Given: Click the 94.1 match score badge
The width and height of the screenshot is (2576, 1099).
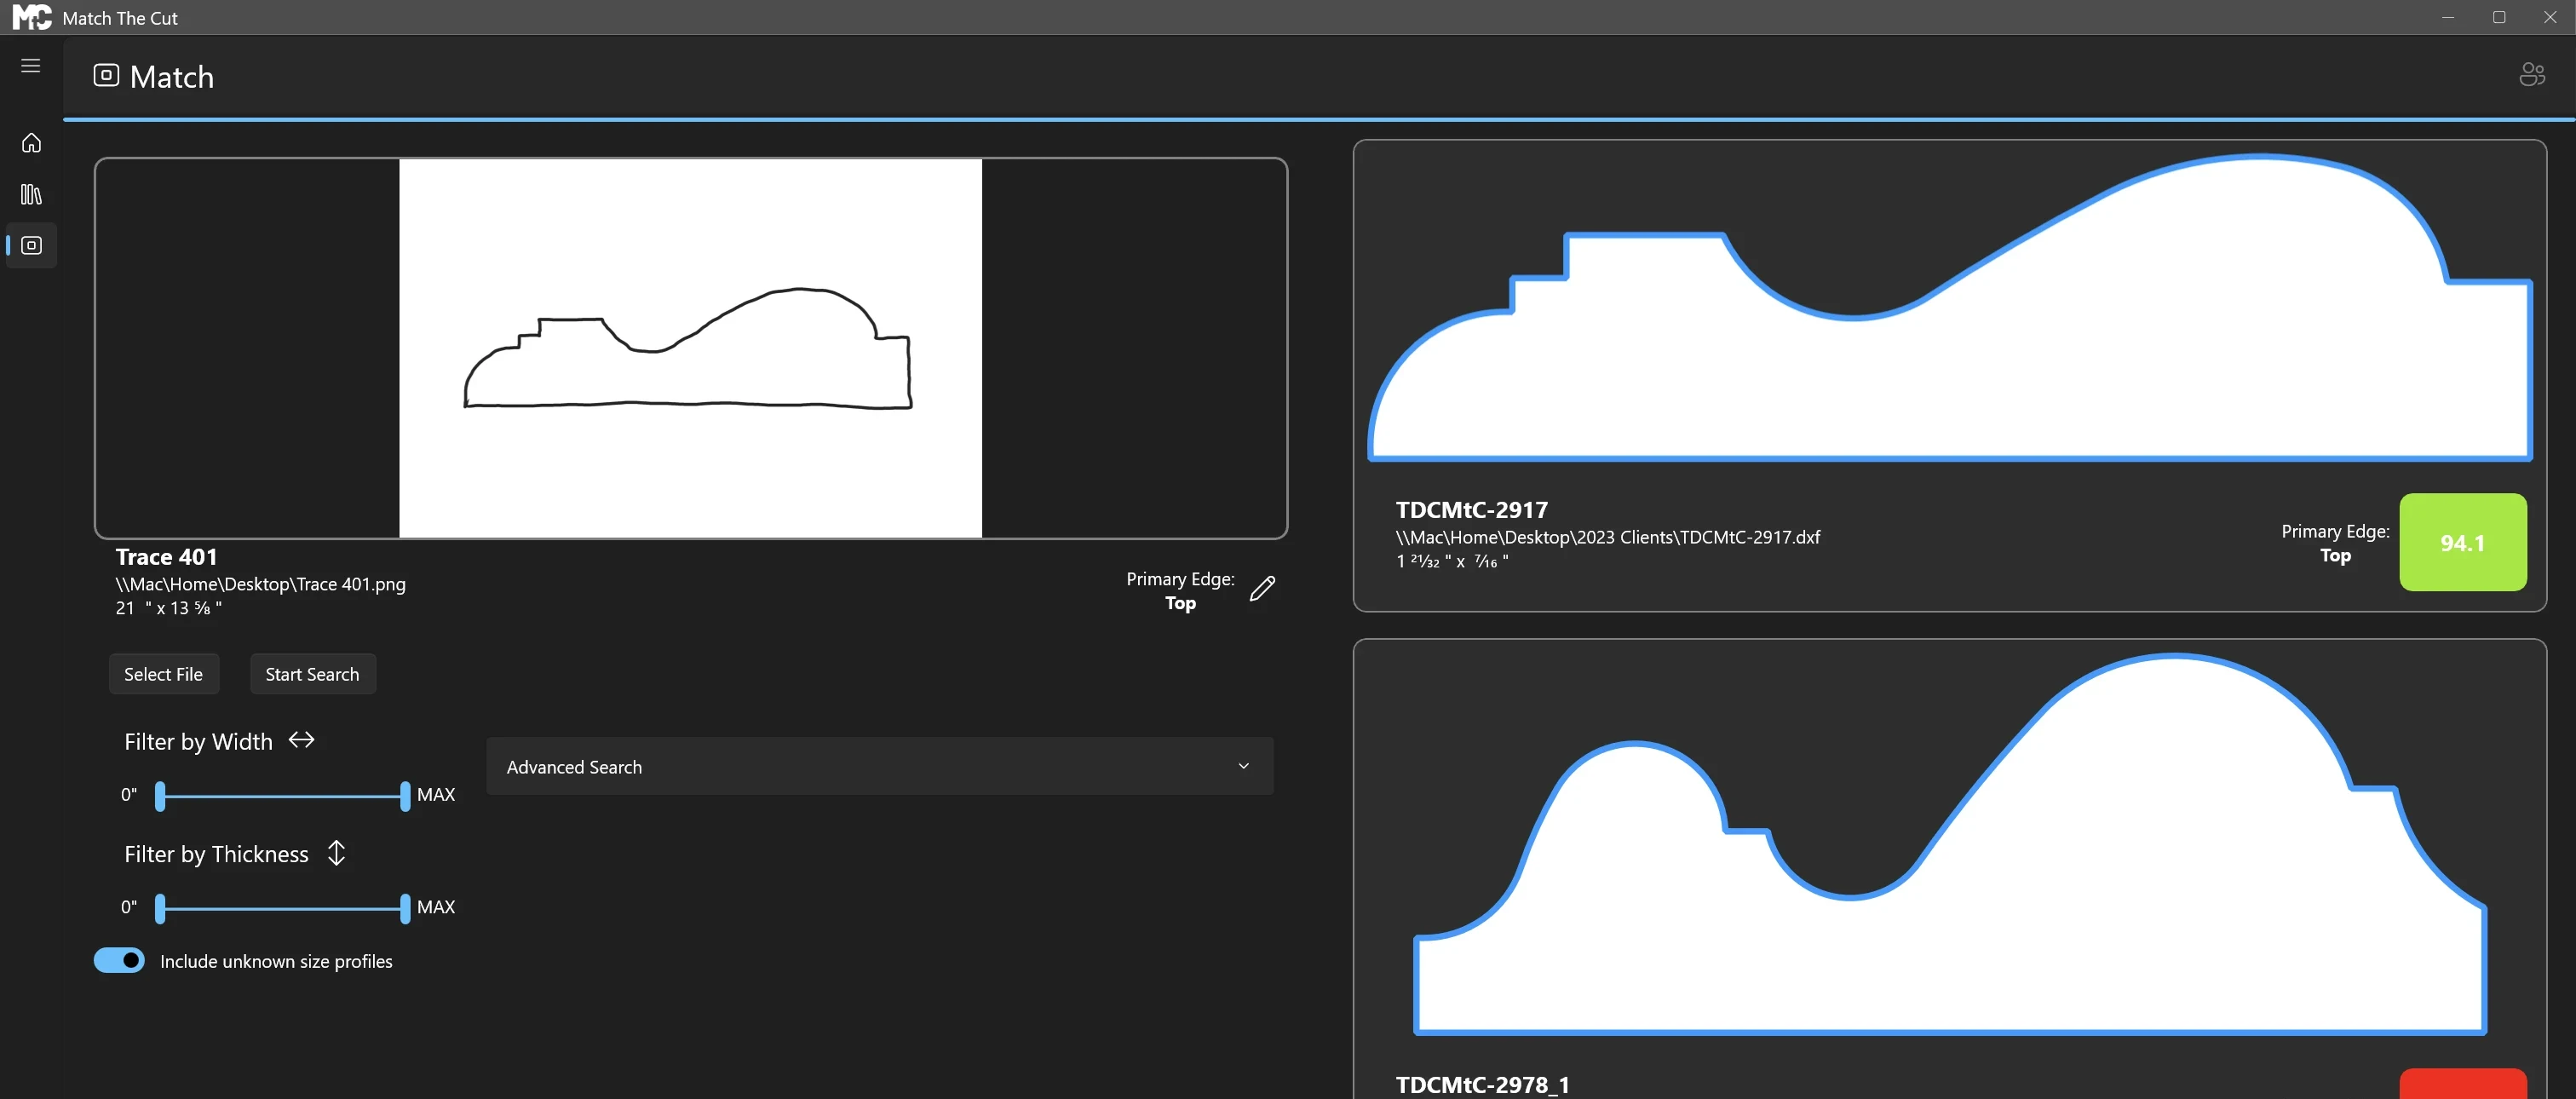Looking at the screenshot, I should pos(2462,542).
